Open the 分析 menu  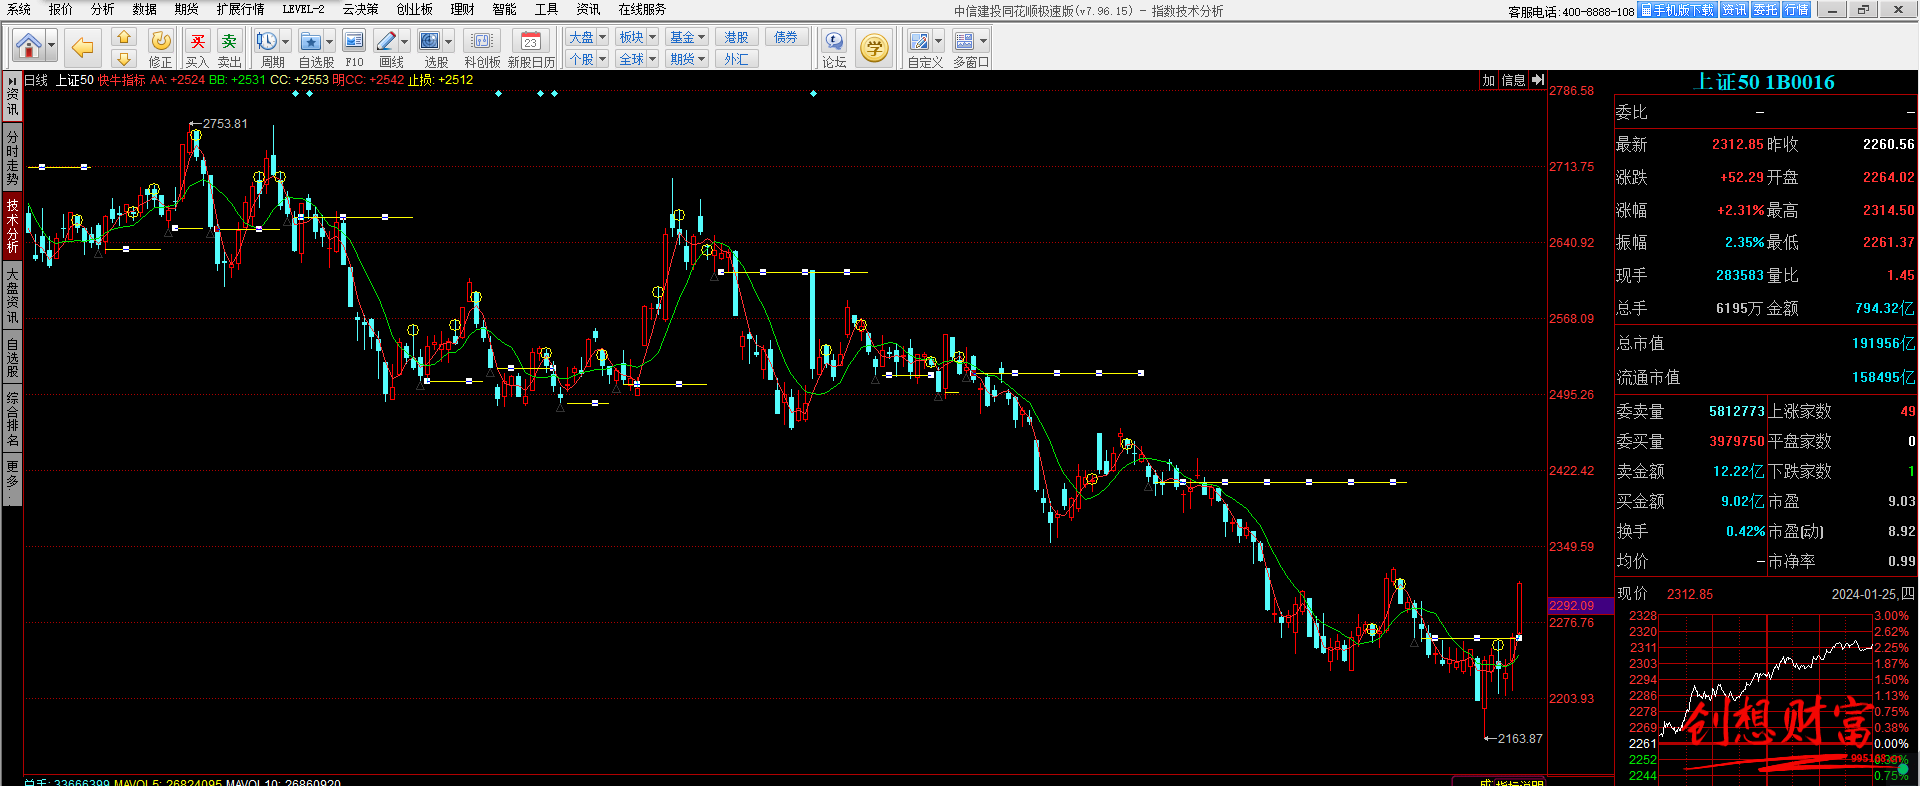coord(103,9)
